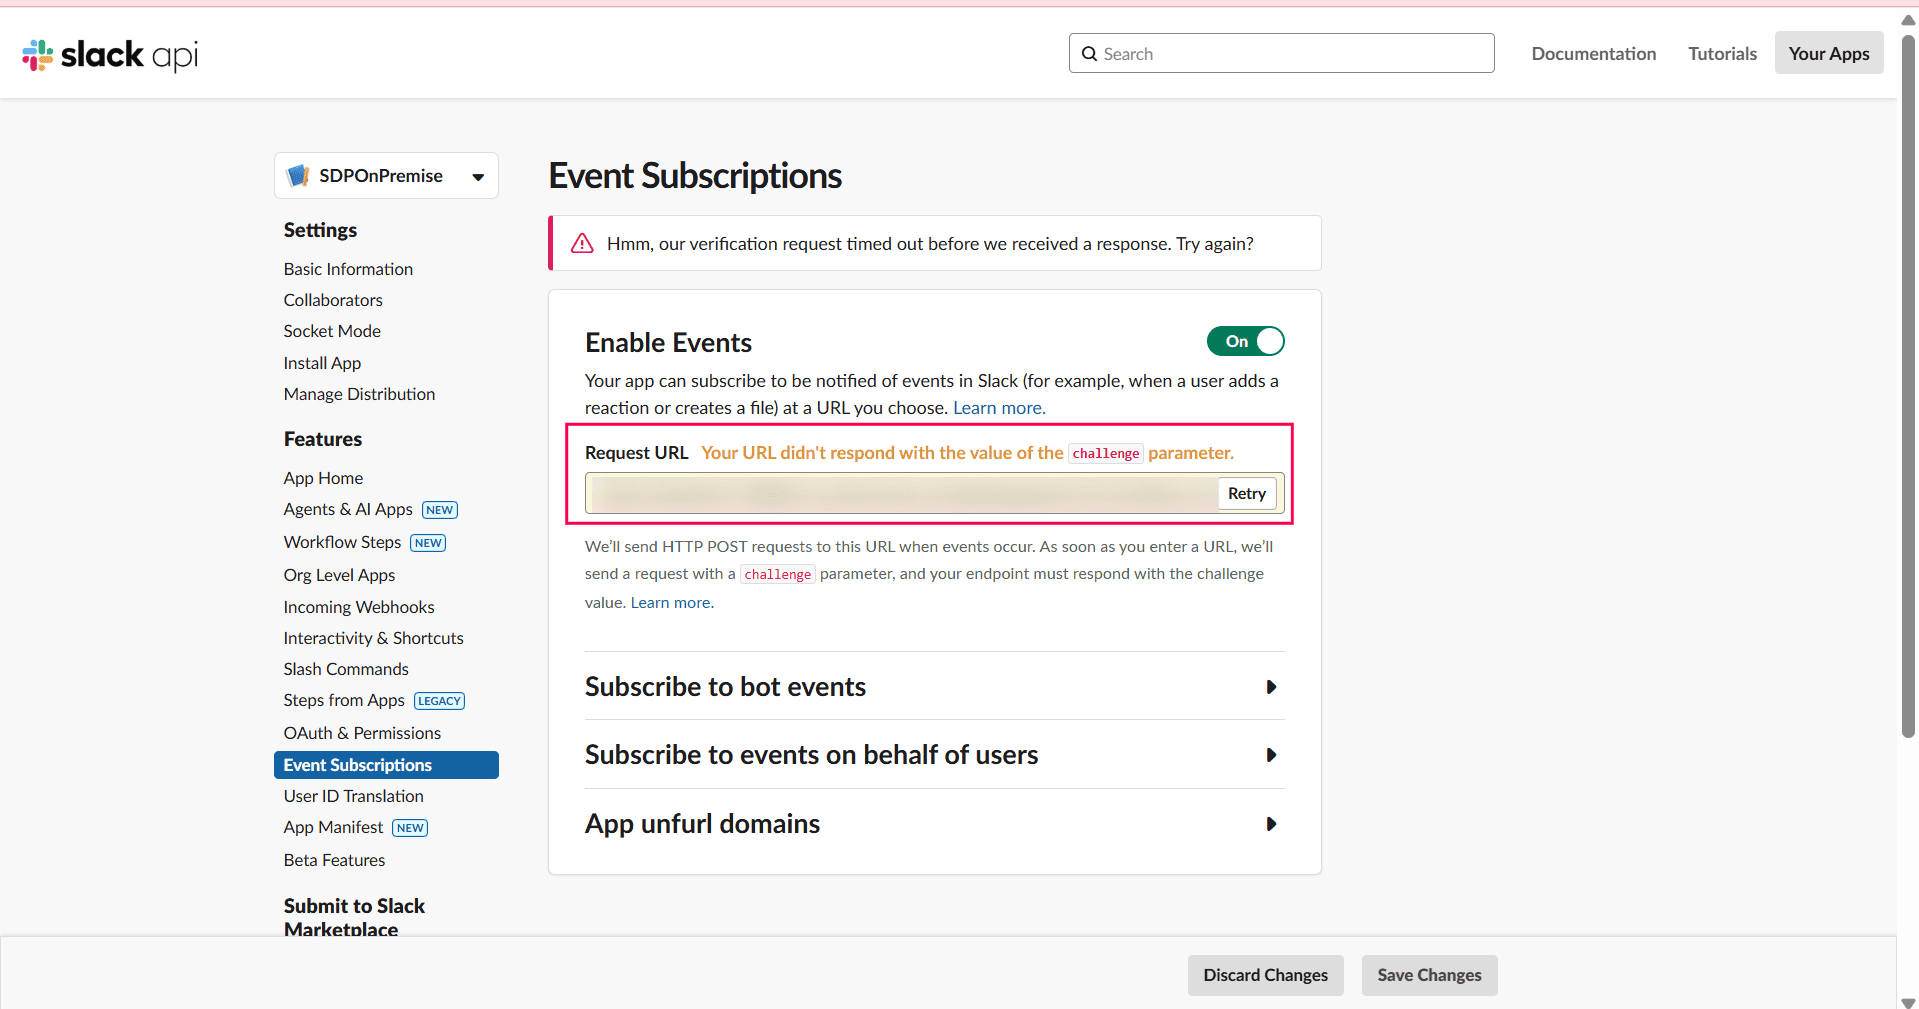This screenshot has width=1919, height=1009.
Task: Retry the Request URL verification
Action: click(1246, 494)
